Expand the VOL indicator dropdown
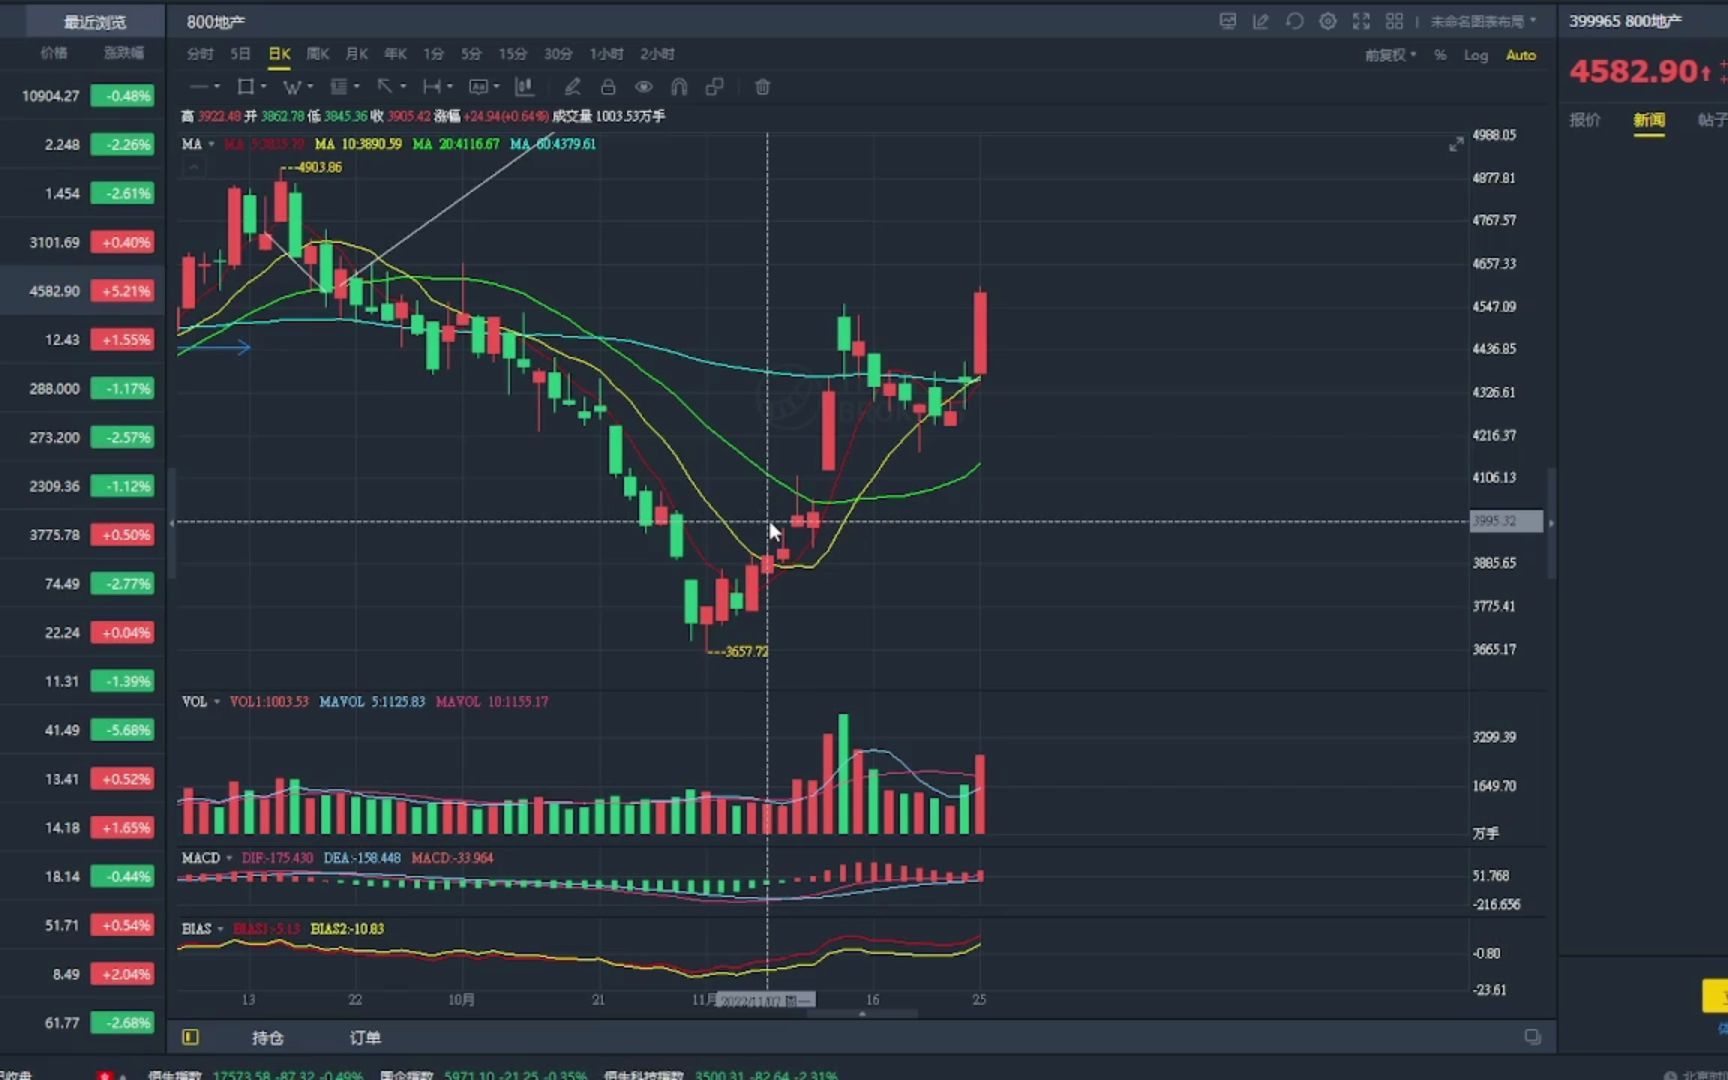Viewport: 1728px width, 1080px height. click(217, 702)
